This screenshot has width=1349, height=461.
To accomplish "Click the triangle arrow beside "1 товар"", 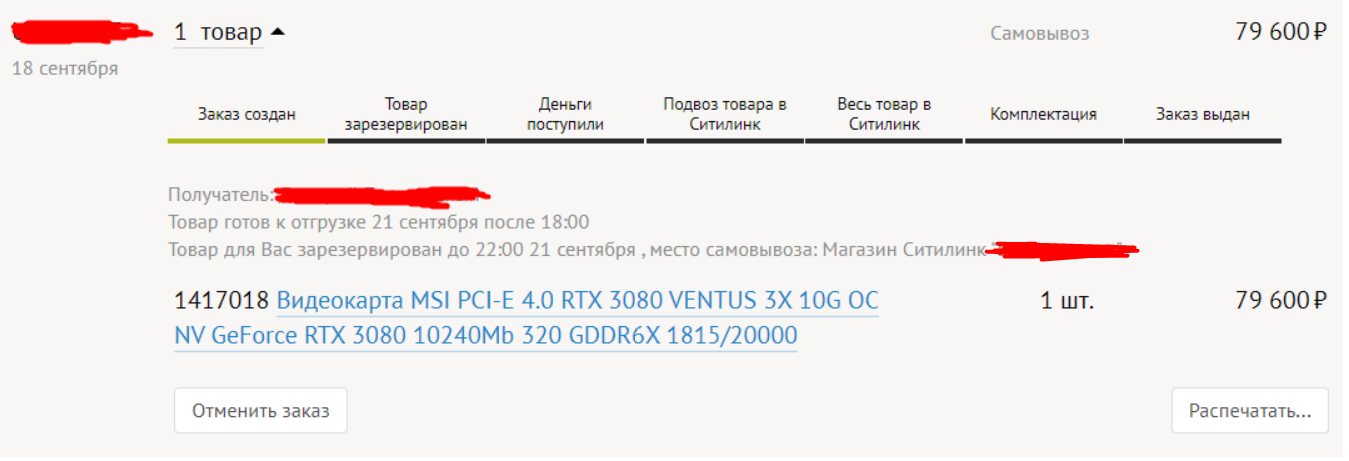I will tap(278, 32).
